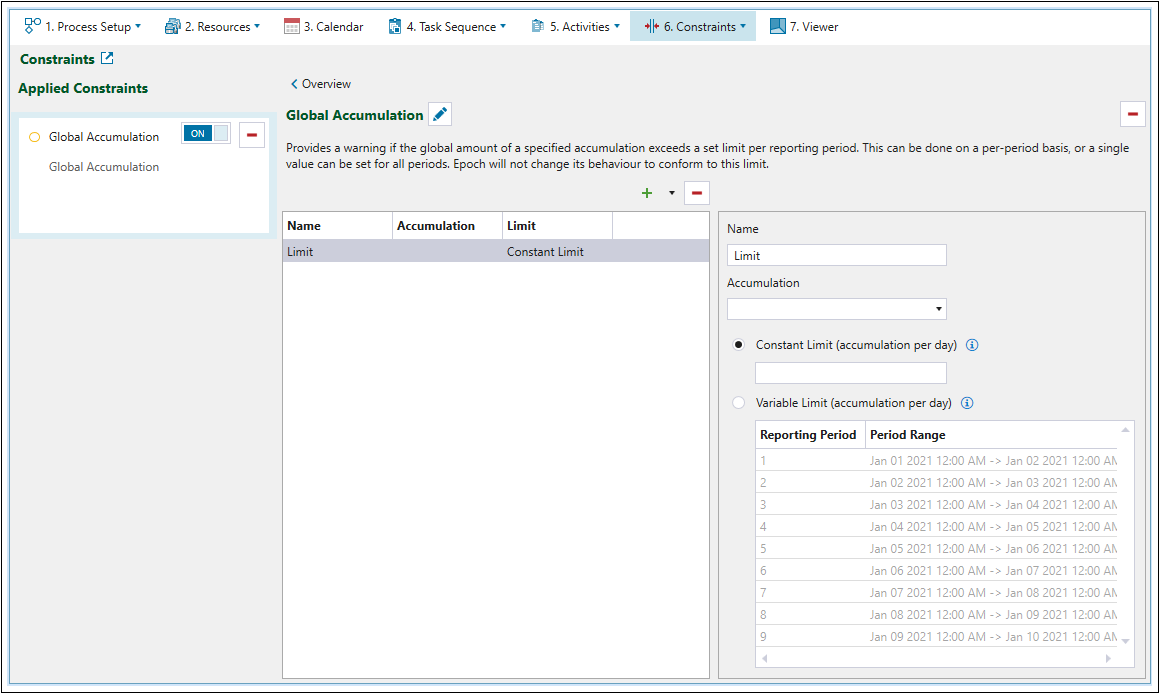Select the Variable Limit radio button
The width and height of the screenshot is (1161, 695).
pyautogui.click(x=739, y=403)
